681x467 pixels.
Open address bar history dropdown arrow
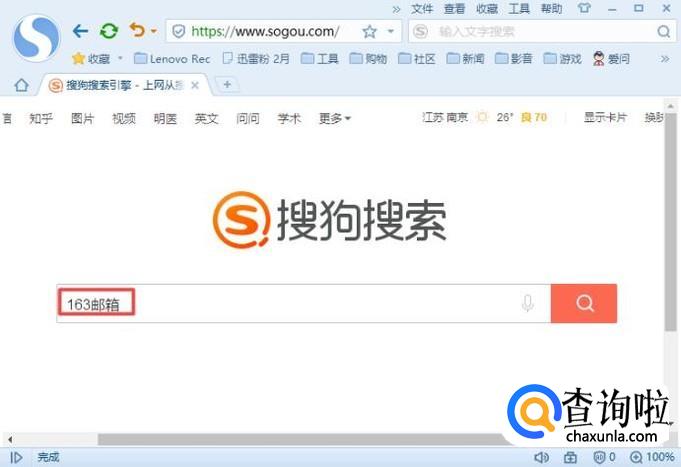click(x=390, y=31)
